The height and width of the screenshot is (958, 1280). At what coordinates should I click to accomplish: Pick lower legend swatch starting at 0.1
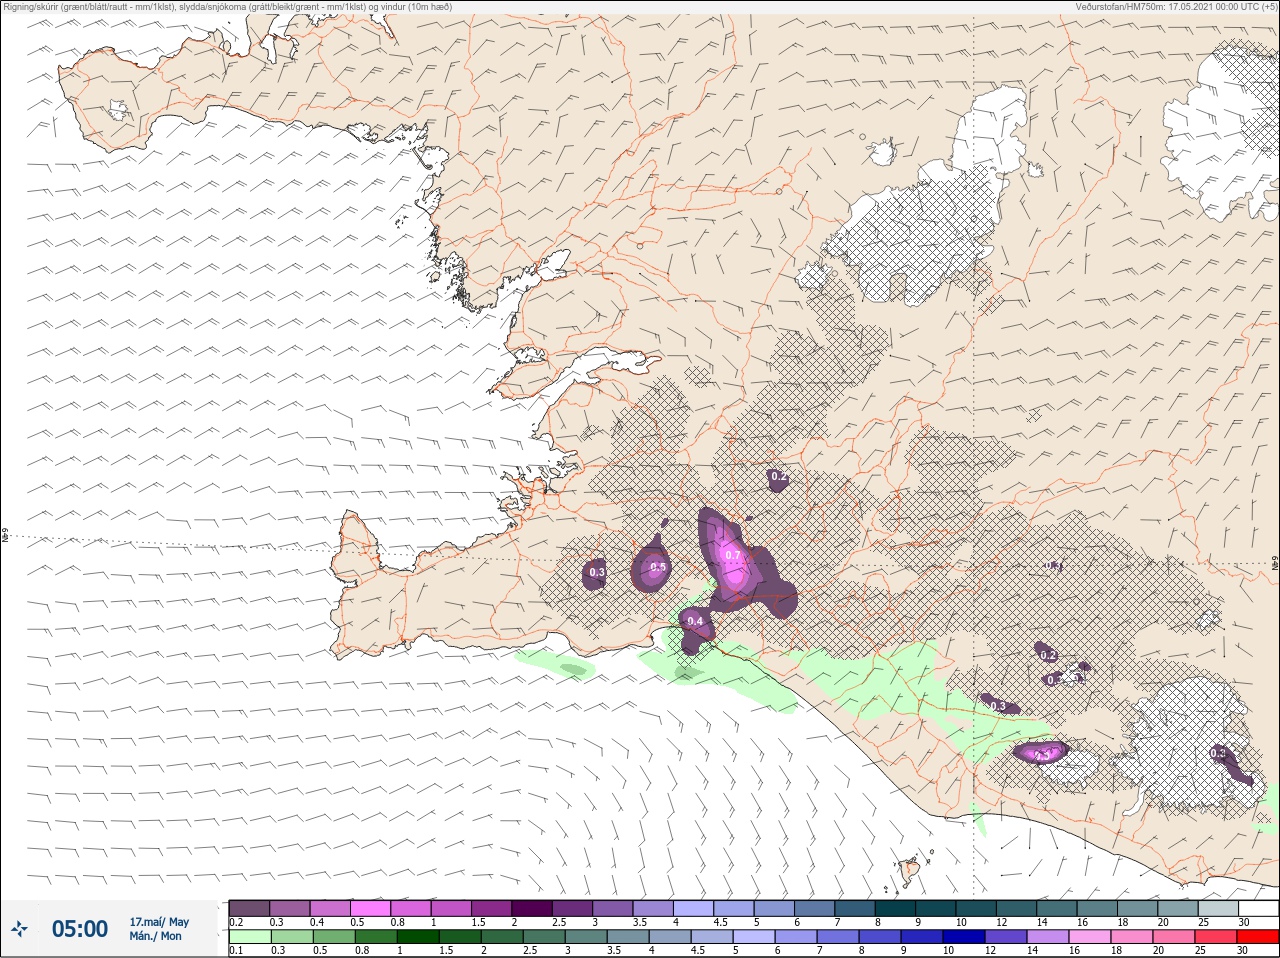[x=249, y=937]
